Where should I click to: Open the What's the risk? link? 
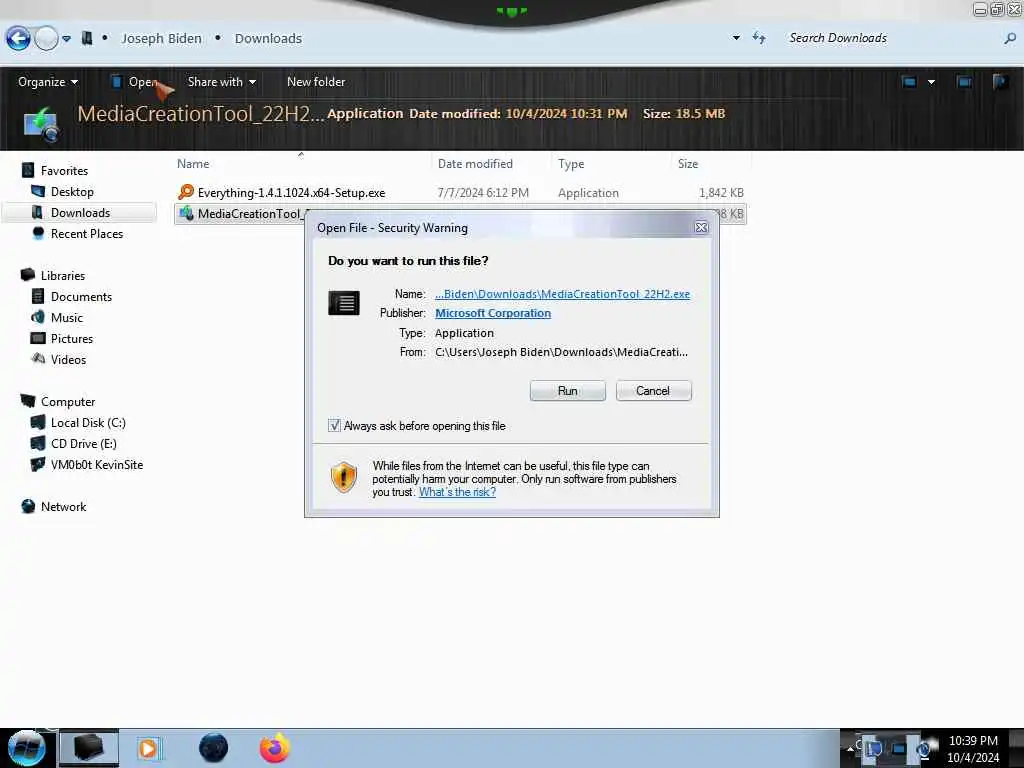(457, 492)
